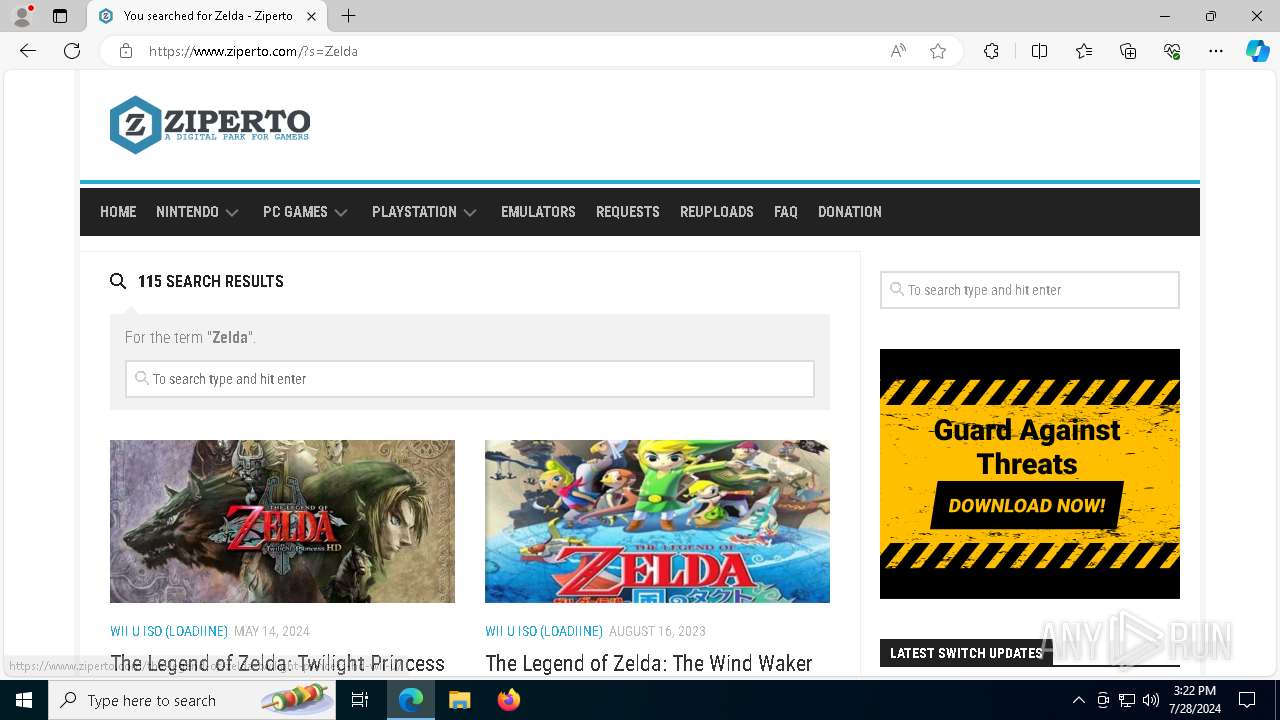This screenshot has width=1280, height=720.
Task: Go back using the browser back arrow
Action: (28, 51)
